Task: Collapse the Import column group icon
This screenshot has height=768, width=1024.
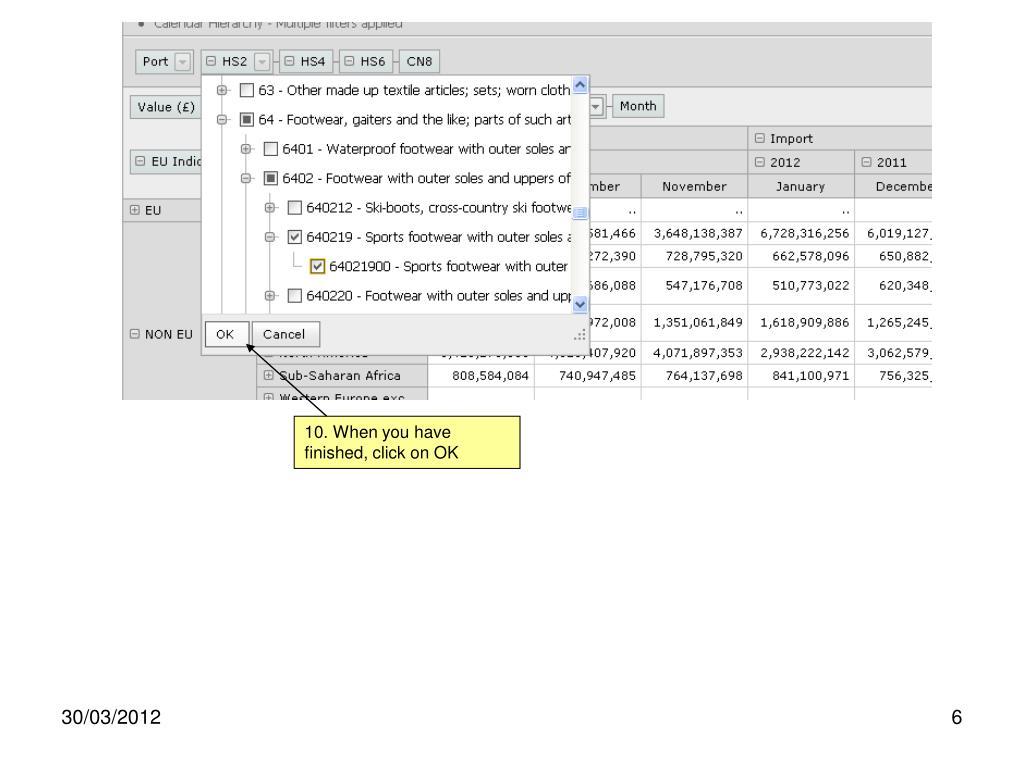Action: [x=760, y=138]
